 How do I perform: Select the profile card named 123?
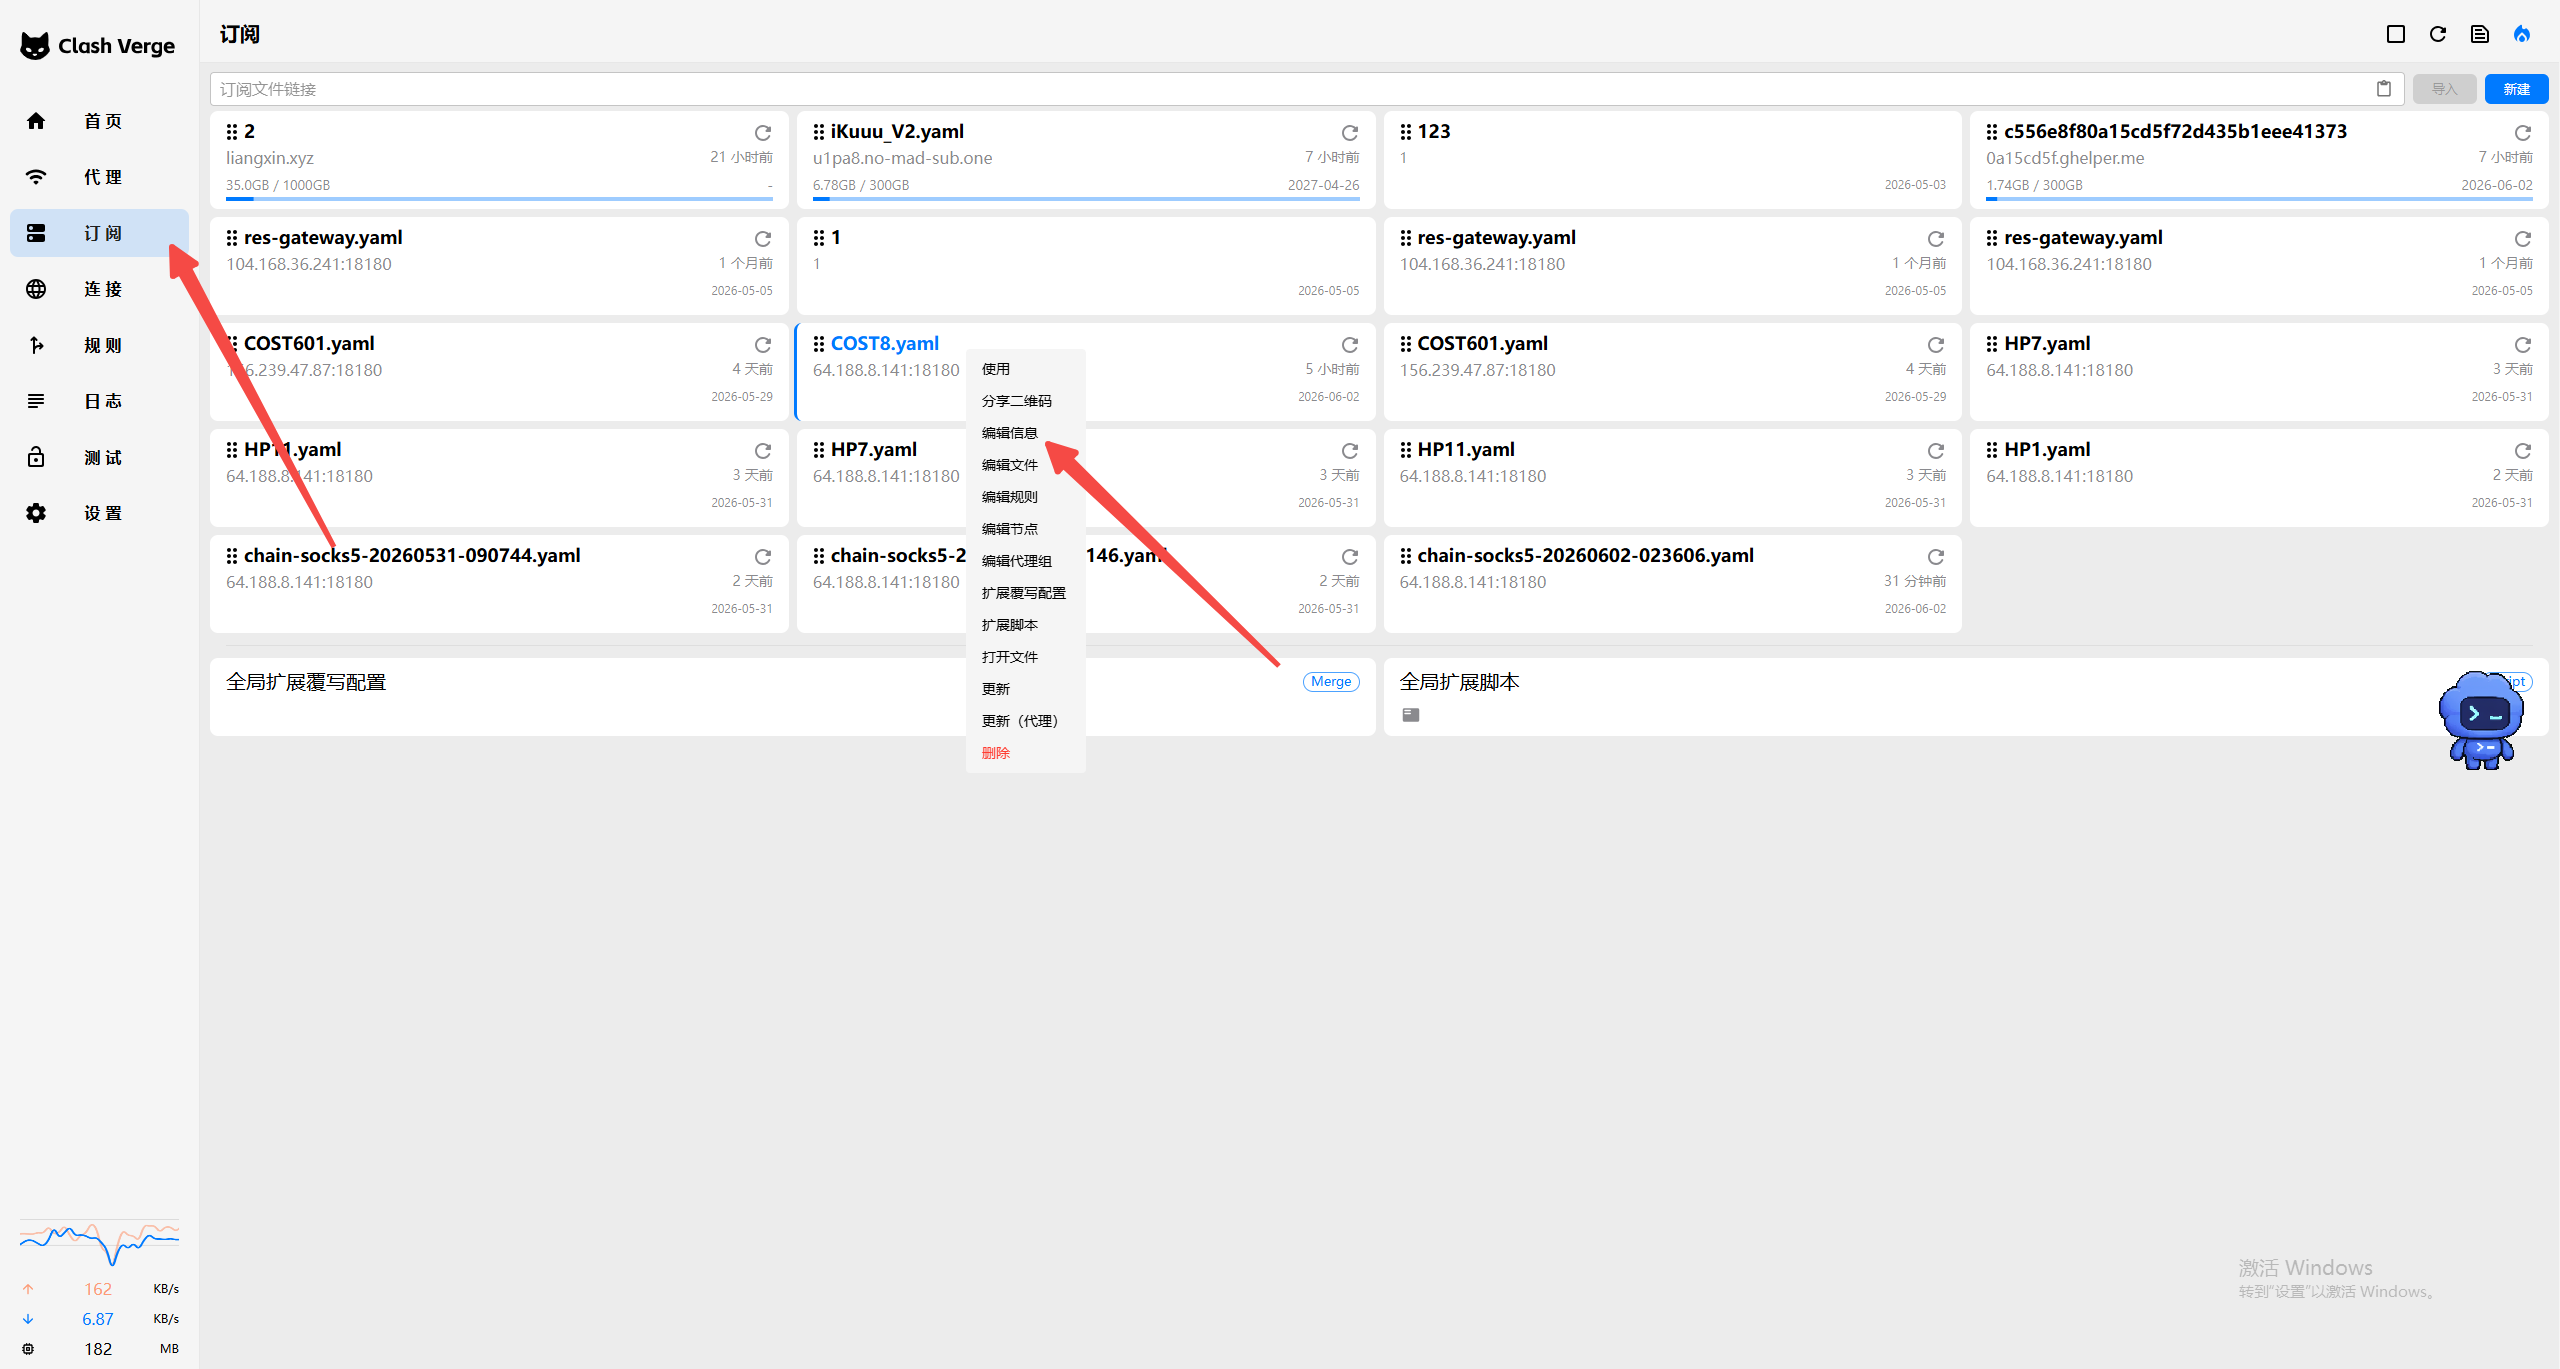click(x=1672, y=160)
